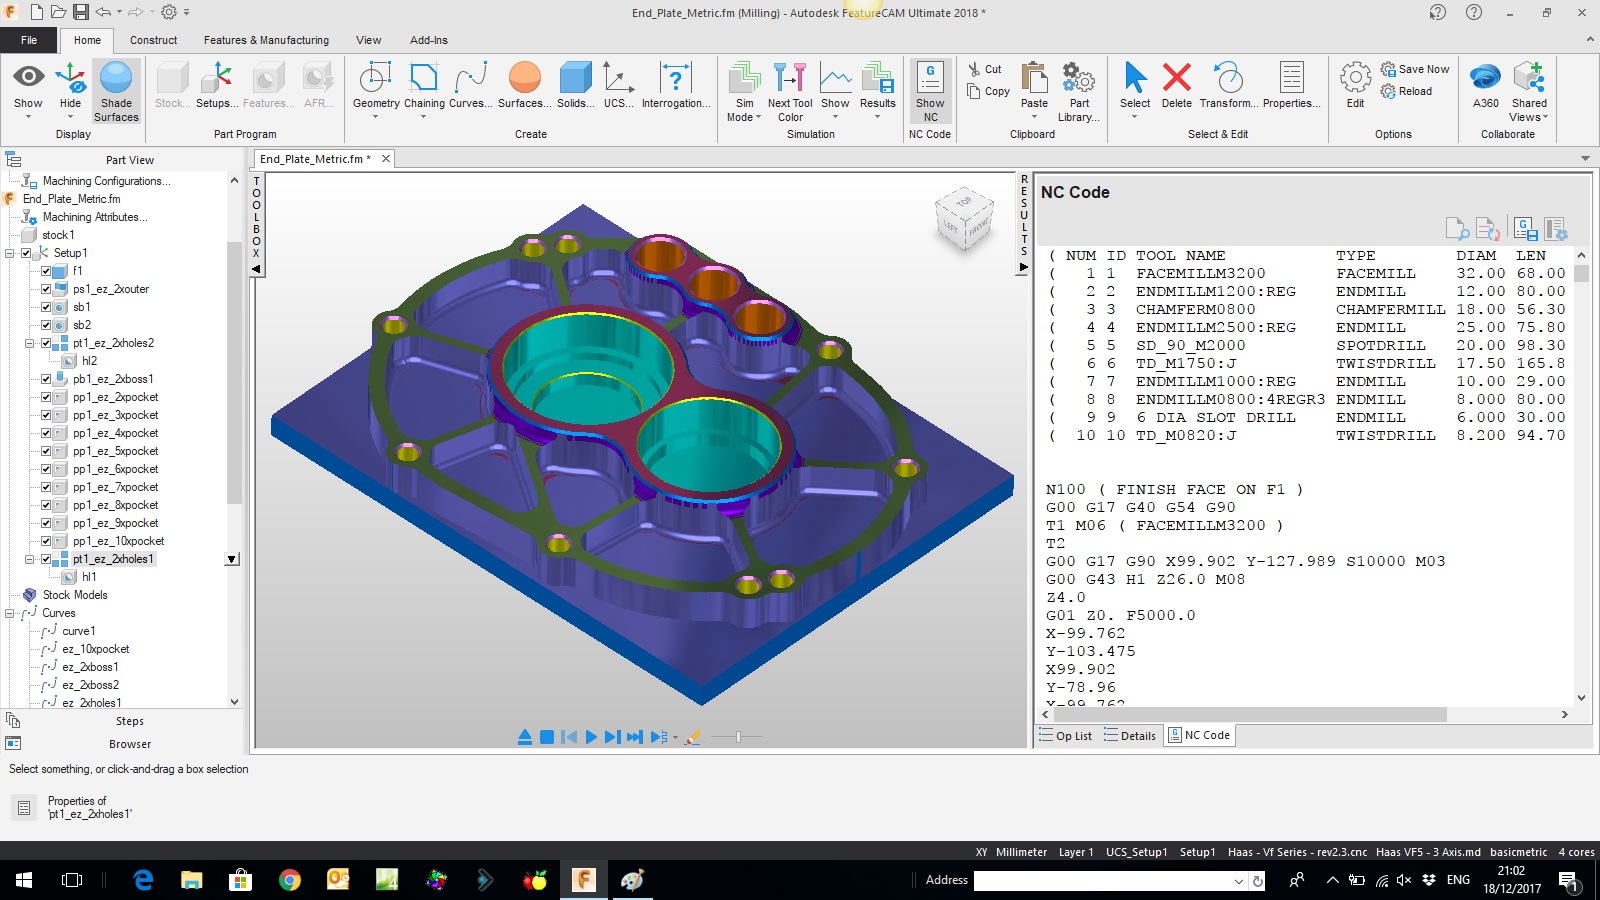
Task: Adjust the simulation speed slider
Action: click(738, 737)
